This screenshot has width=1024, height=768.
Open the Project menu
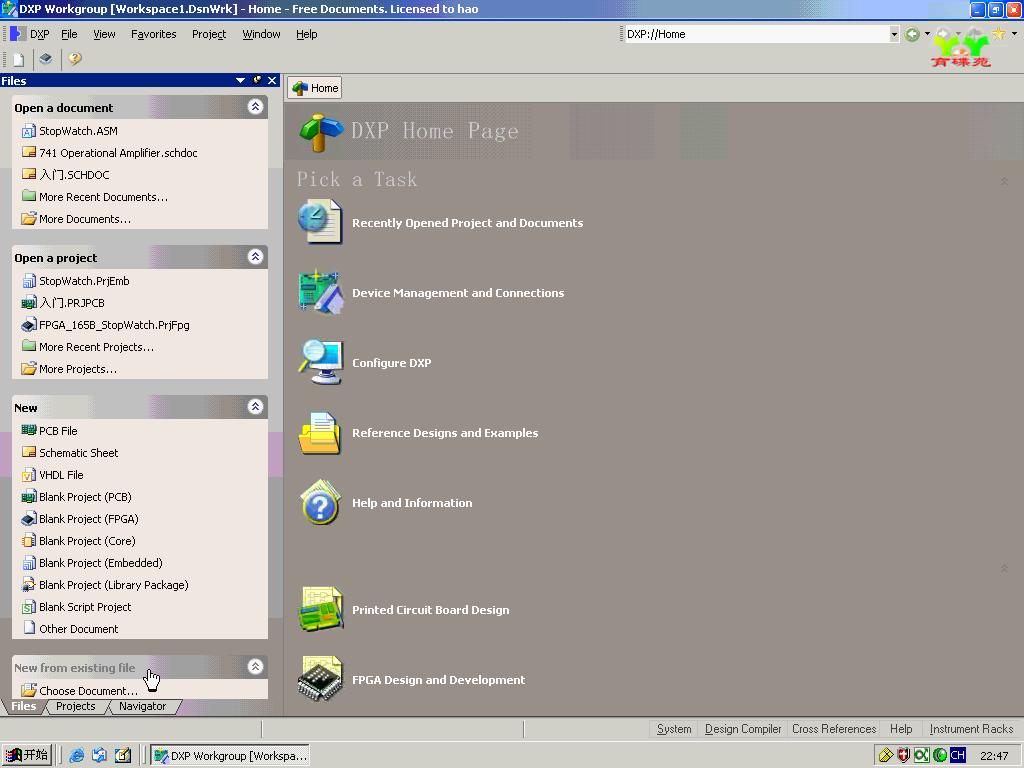pos(209,34)
